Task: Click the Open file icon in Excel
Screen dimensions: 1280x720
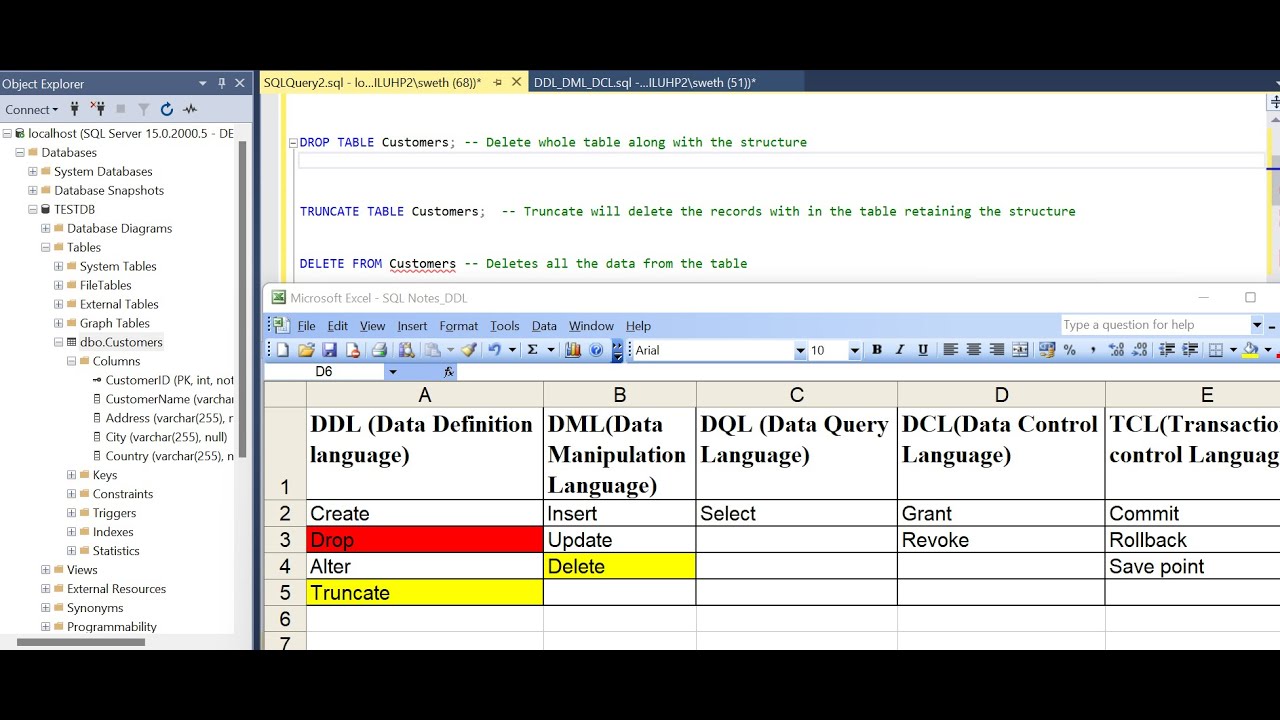Action: pyautogui.click(x=306, y=350)
